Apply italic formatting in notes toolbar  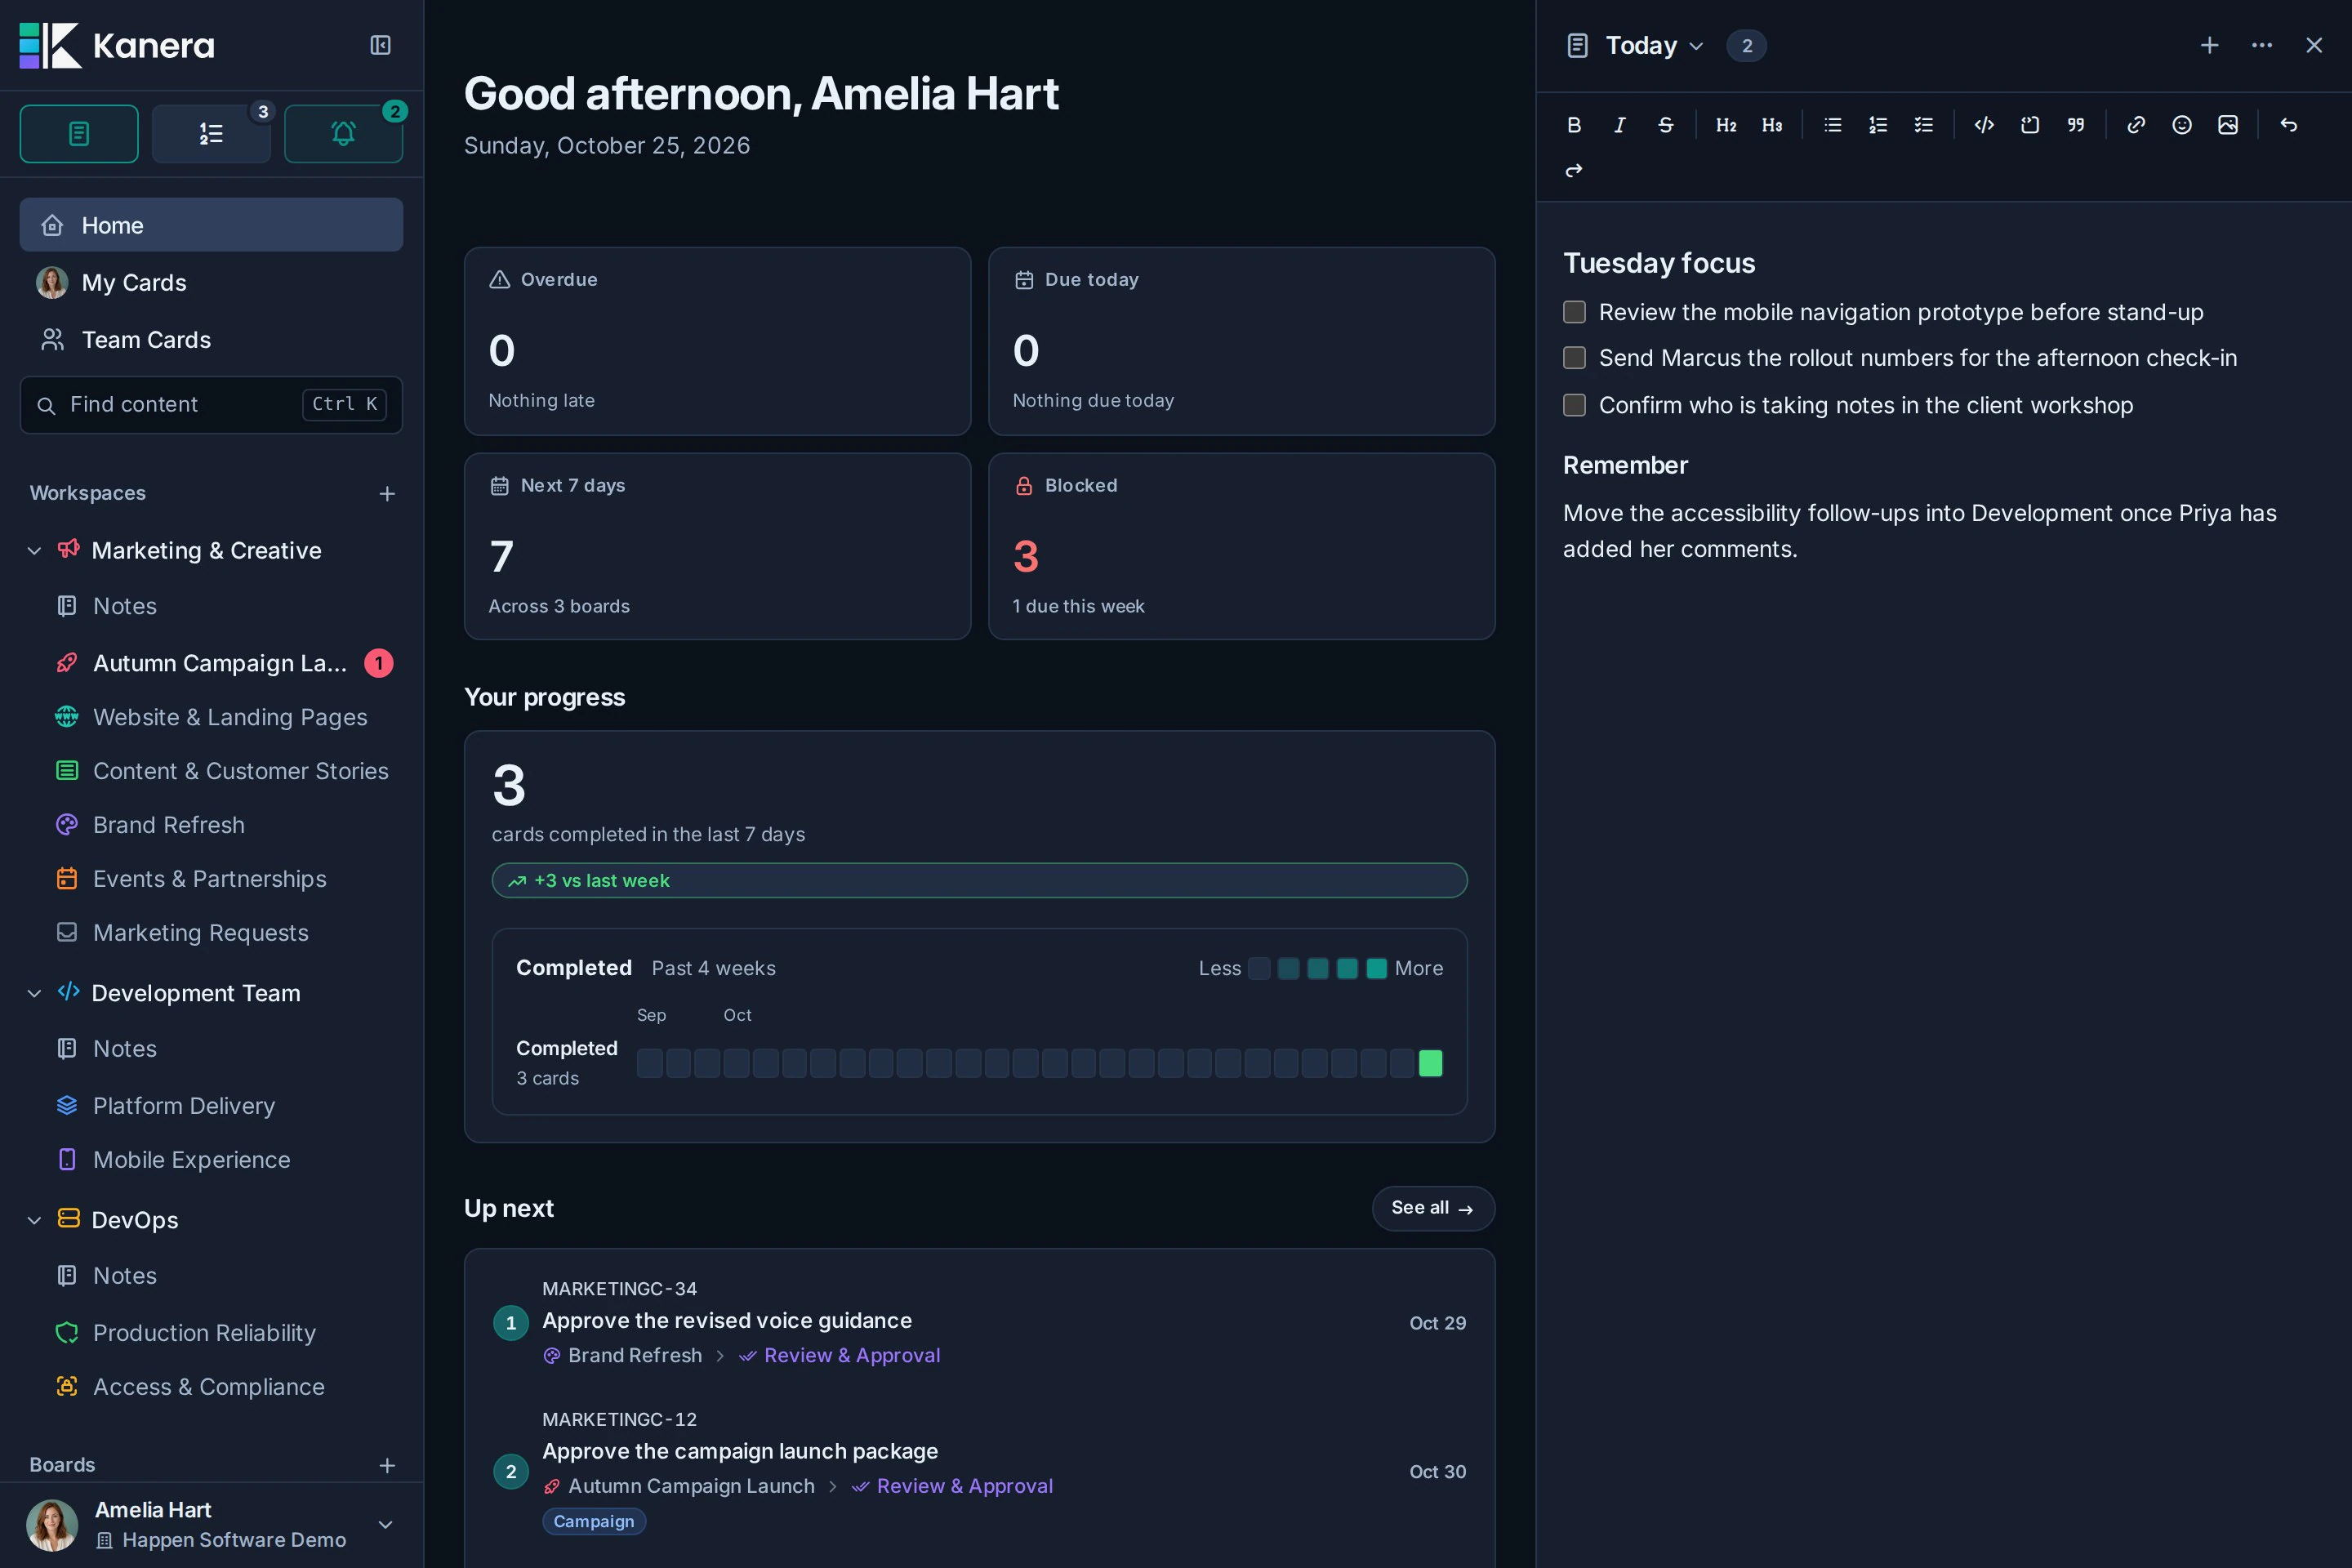(1620, 125)
